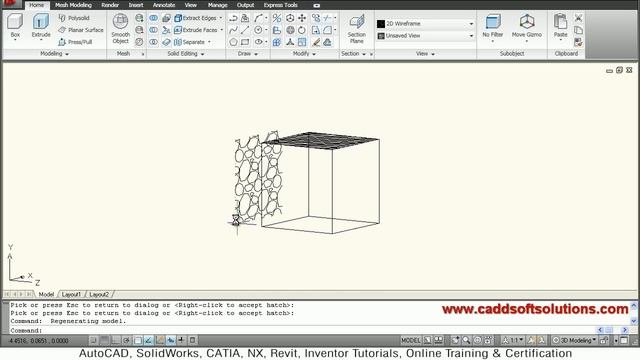This screenshot has width=640, height=360.
Task: Open the Insert ribbon tab
Action: [x=136, y=5]
